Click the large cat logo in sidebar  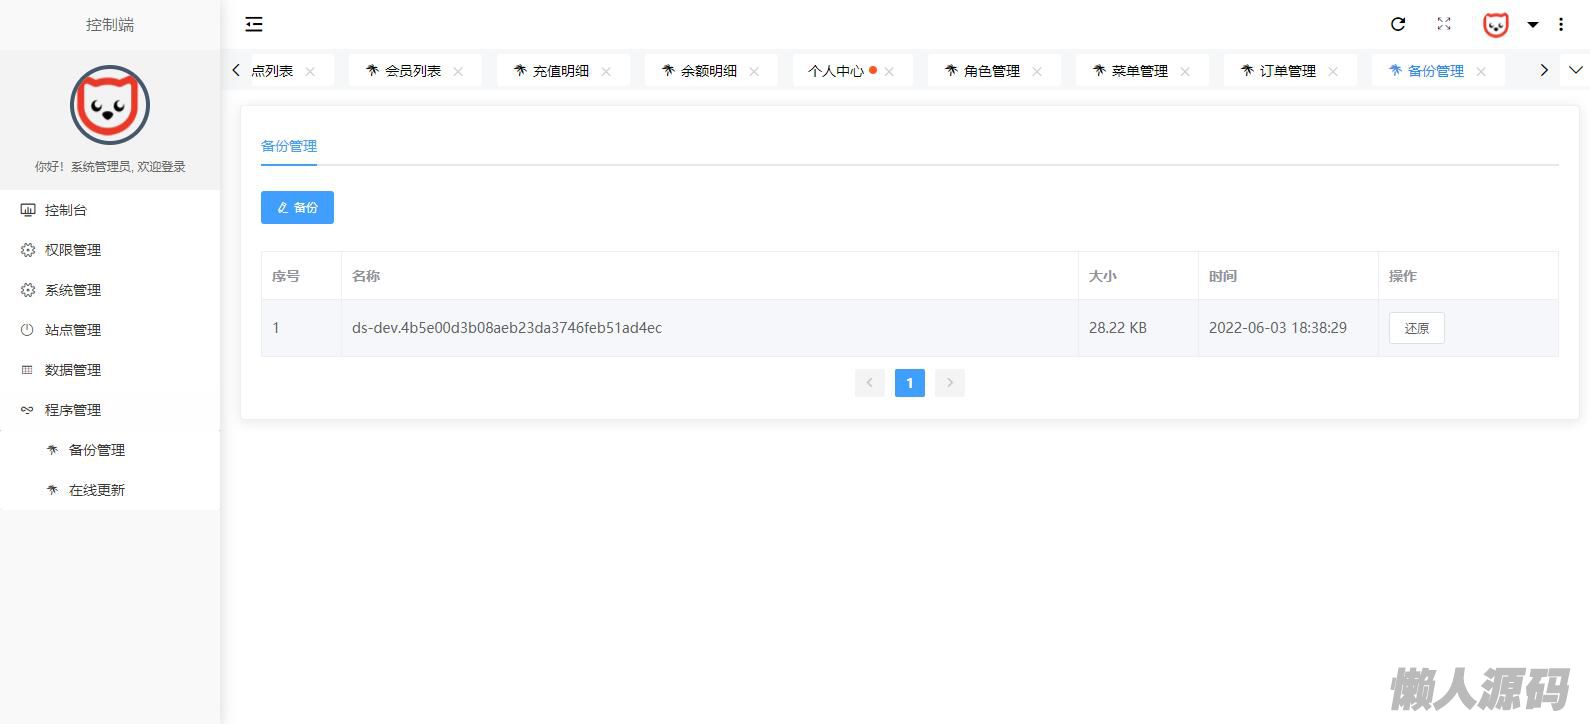click(110, 105)
